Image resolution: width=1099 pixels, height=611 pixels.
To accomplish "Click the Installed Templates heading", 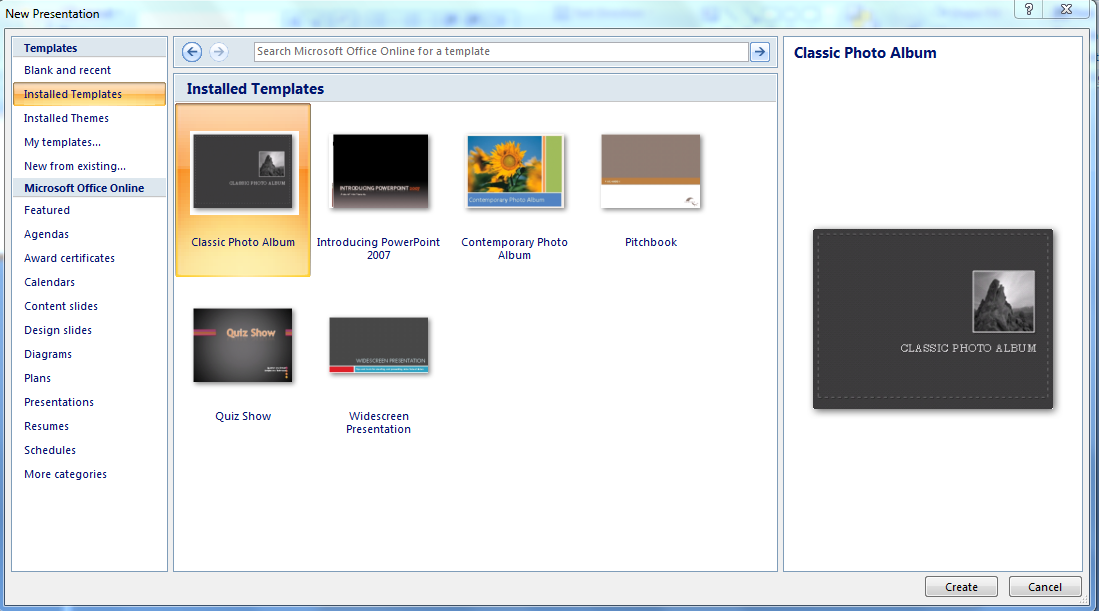I will coord(255,89).
